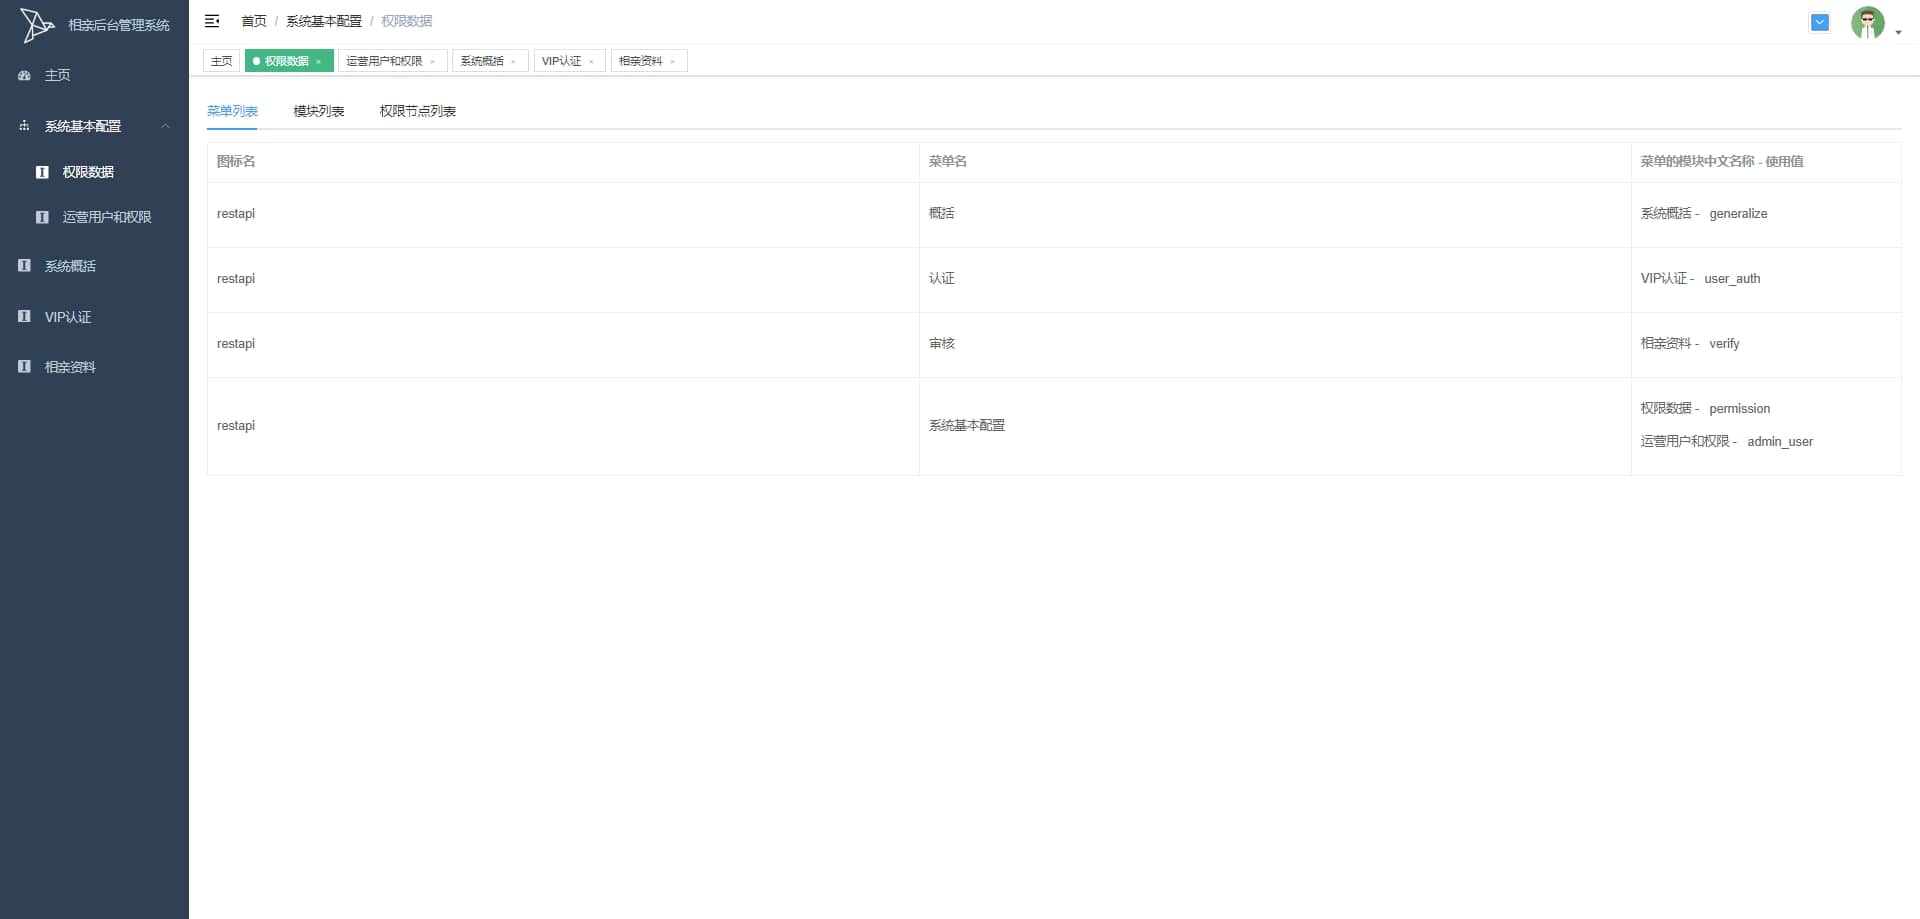Image resolution: width=1920 pixels, height=919 pixels.
Task: Click restapi in the 审核 row
Action: 236,343
